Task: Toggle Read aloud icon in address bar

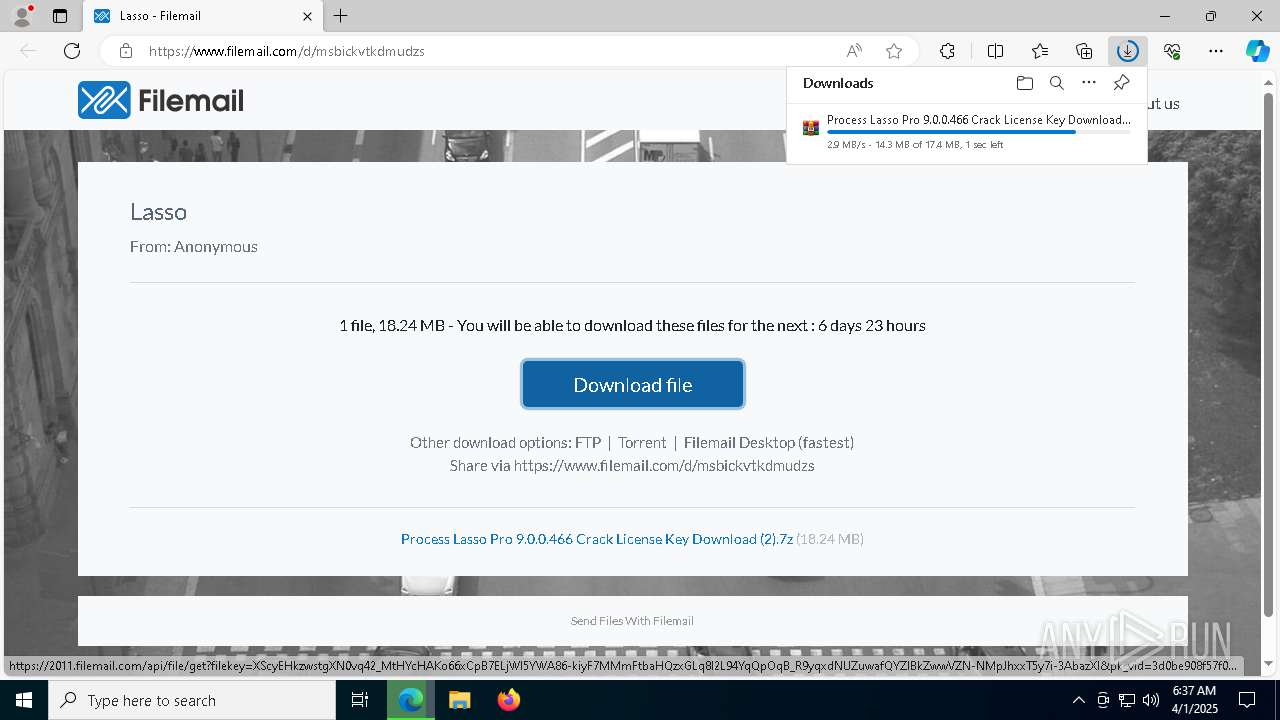Action: coord(854,51)
